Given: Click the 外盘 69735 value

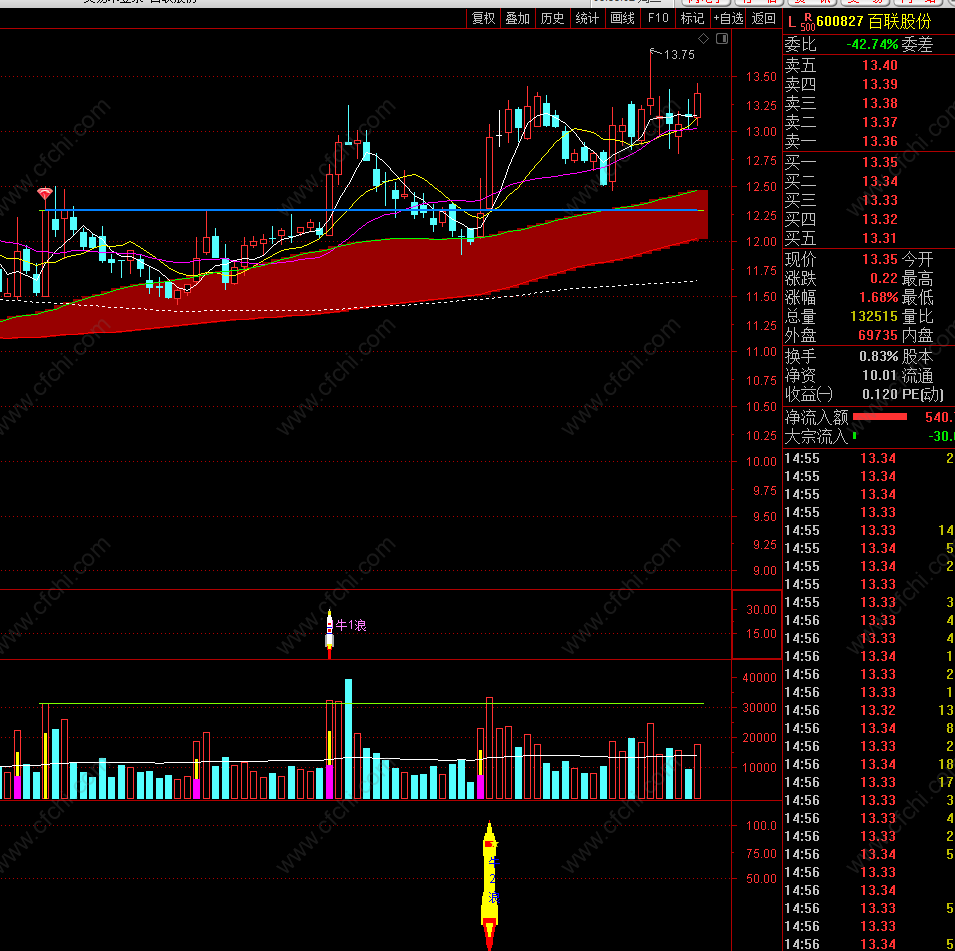Looking at the screenshot, I should (x=878, y=335).
